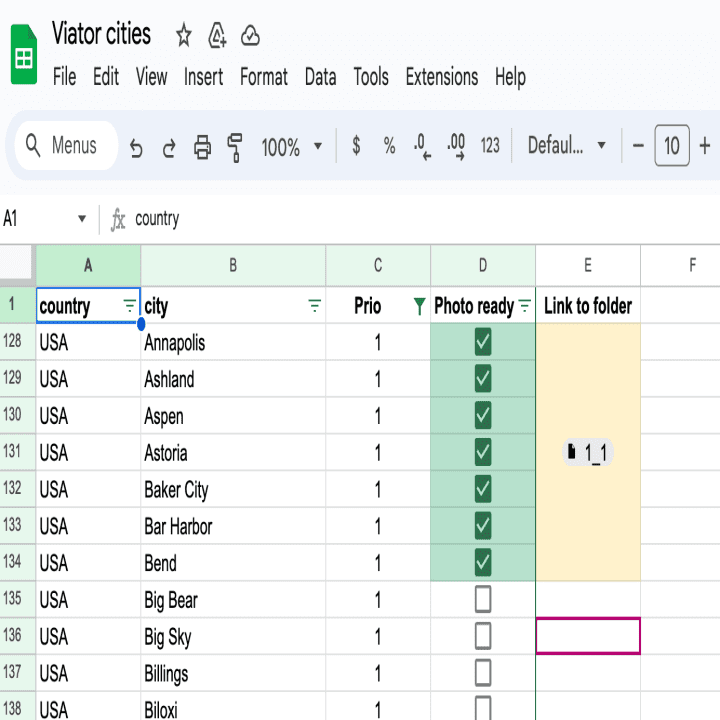Image resolution: width=720 pixels, height=720 pixels.
Task: Select the highlighted empty cell in Big Sky row
Action: [588, 636]
